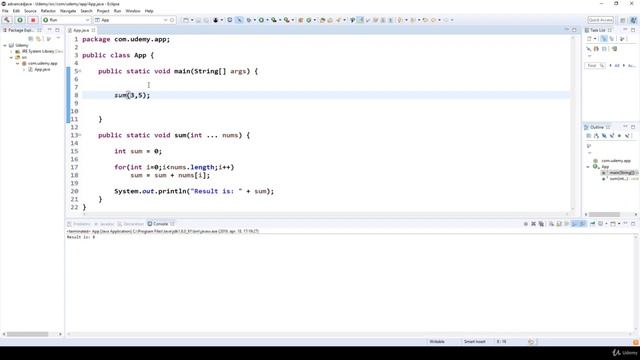The width and height of the screenshot is (640, 360).
Task: Select the Console tab
Action: point(160,224)
